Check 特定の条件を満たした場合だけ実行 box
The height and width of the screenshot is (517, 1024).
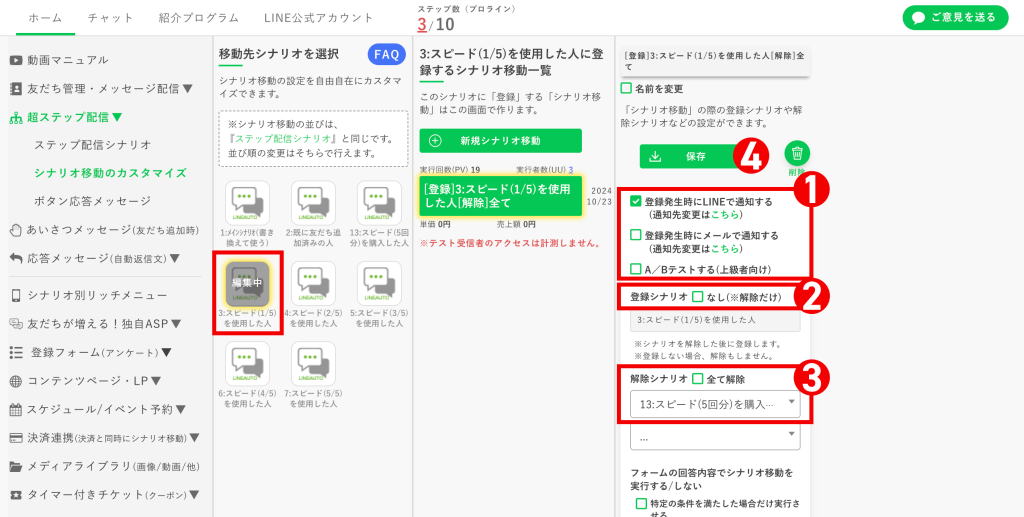tap(641, 504)
